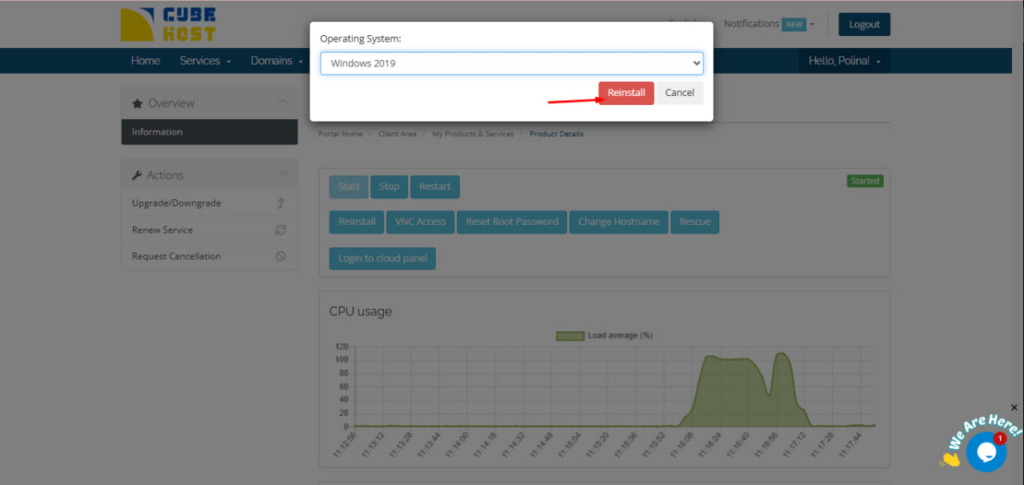Expand the Notifications dropdown
This screenshot has width=1024, height=485.
768,24
